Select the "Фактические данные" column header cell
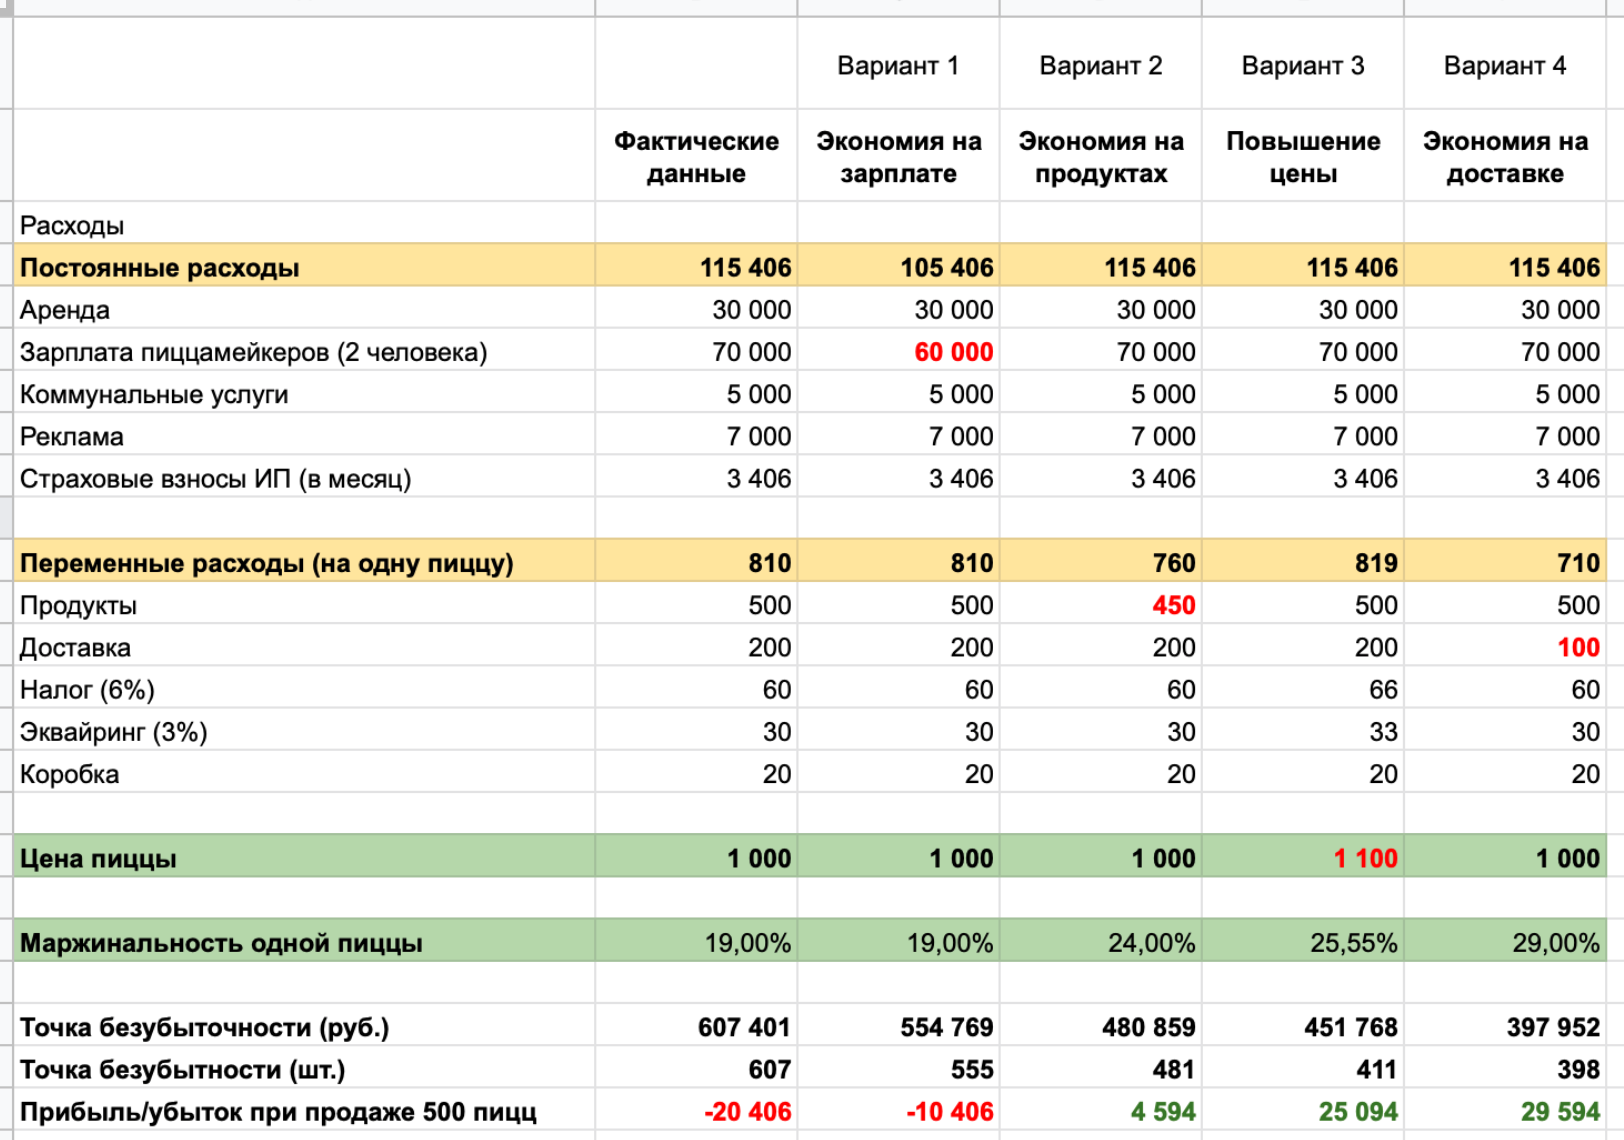This screenshot has height=1140, width=1624. (696, 157)
